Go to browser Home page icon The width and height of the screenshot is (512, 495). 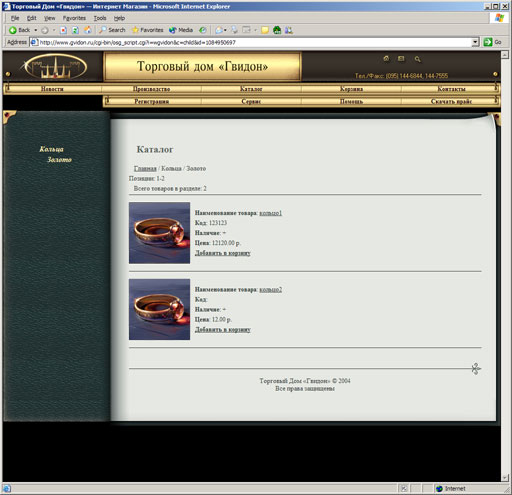click(88, 30)
